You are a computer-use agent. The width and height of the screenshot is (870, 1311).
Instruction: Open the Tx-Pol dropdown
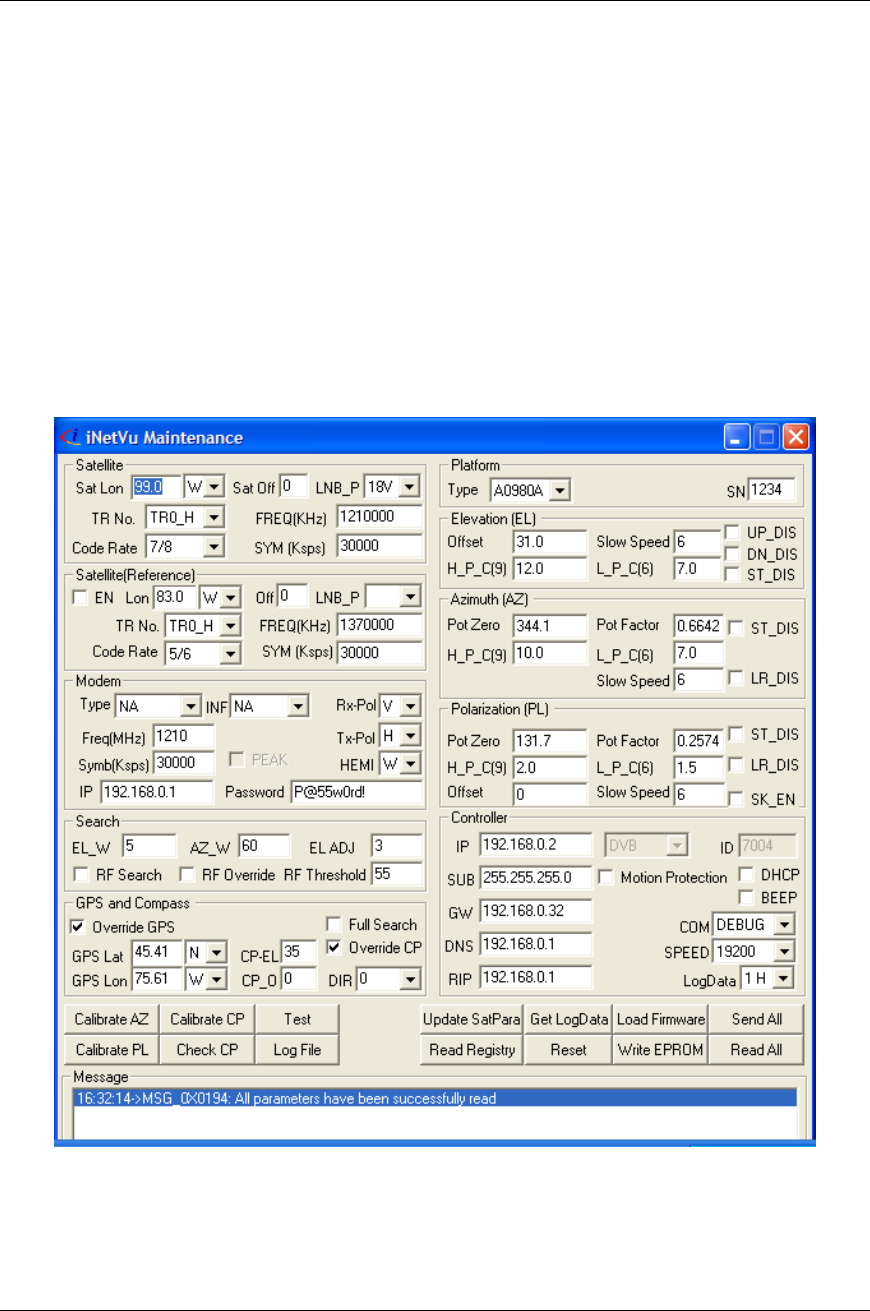click(411, 735)
